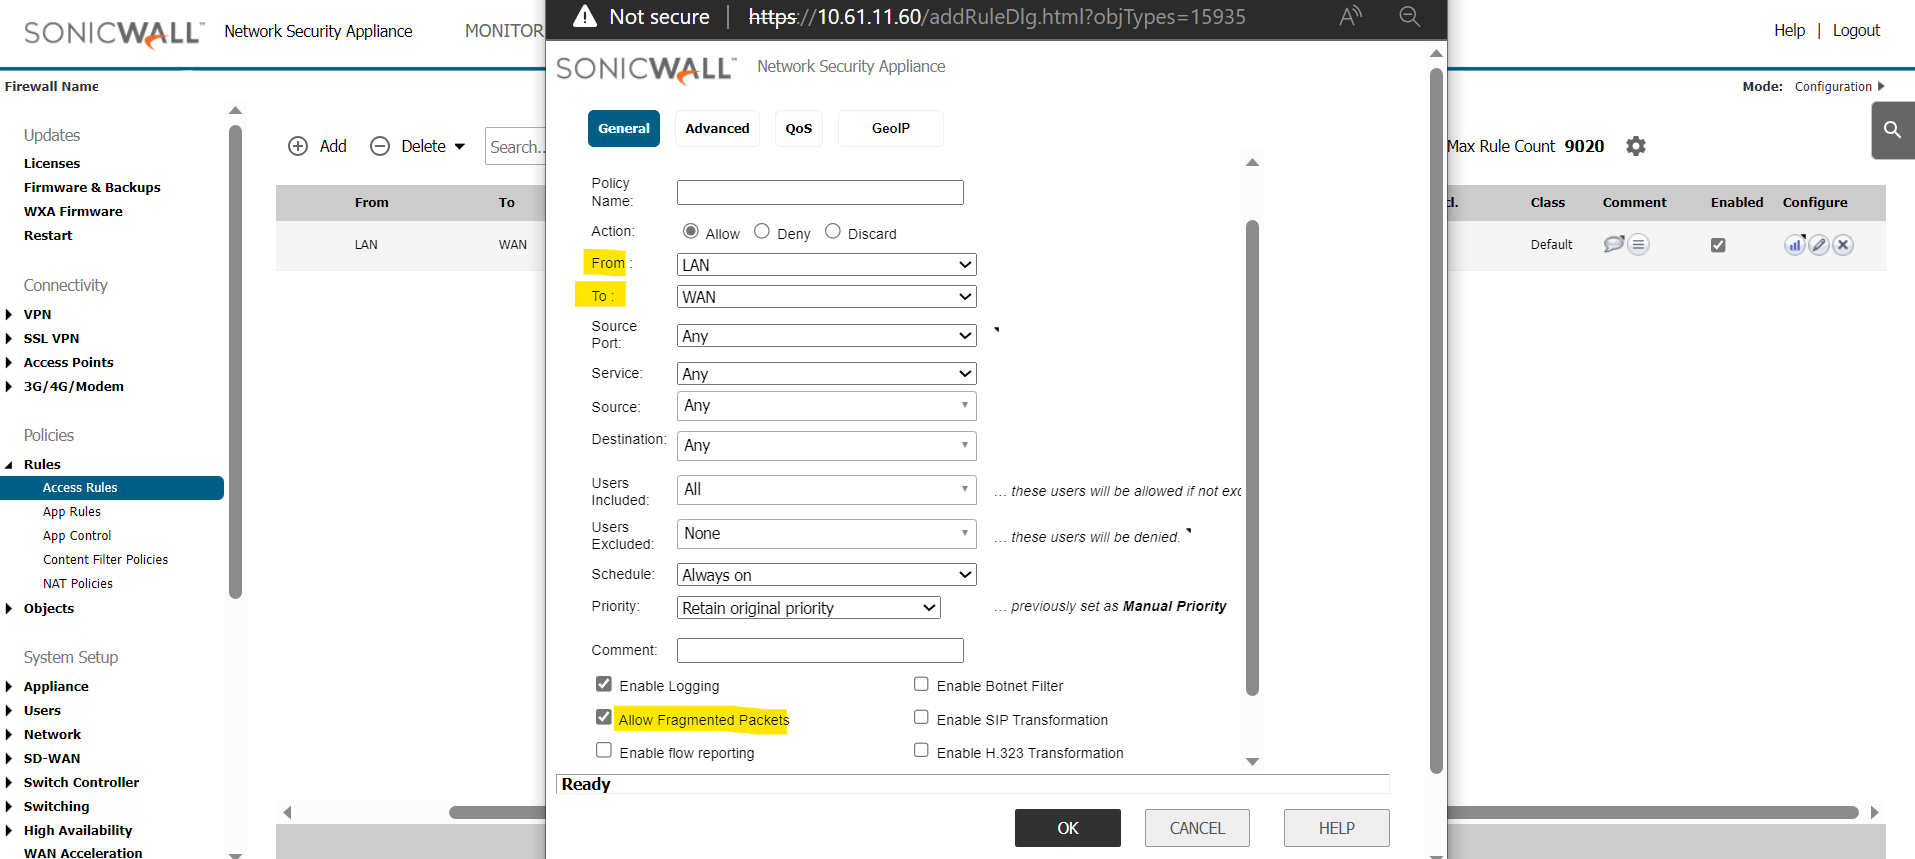Open the Schedule dropdown set to Always on
This screenshot has height=859, width=1915.
(826, 575)
